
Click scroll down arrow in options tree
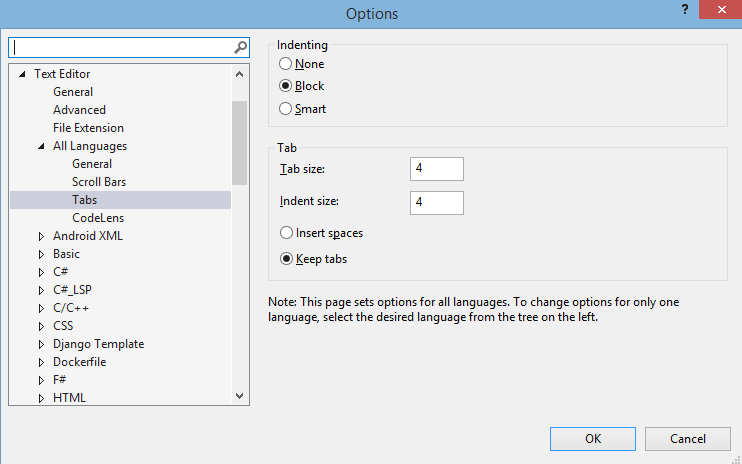click(239, 396)
